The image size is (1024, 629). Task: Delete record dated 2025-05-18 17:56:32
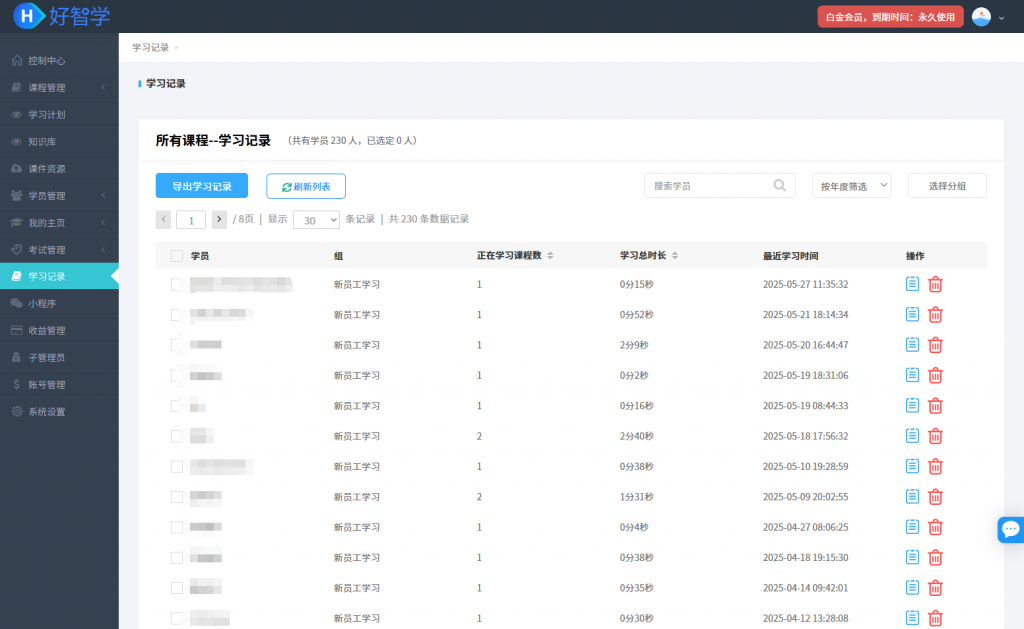tap(935, 436)
